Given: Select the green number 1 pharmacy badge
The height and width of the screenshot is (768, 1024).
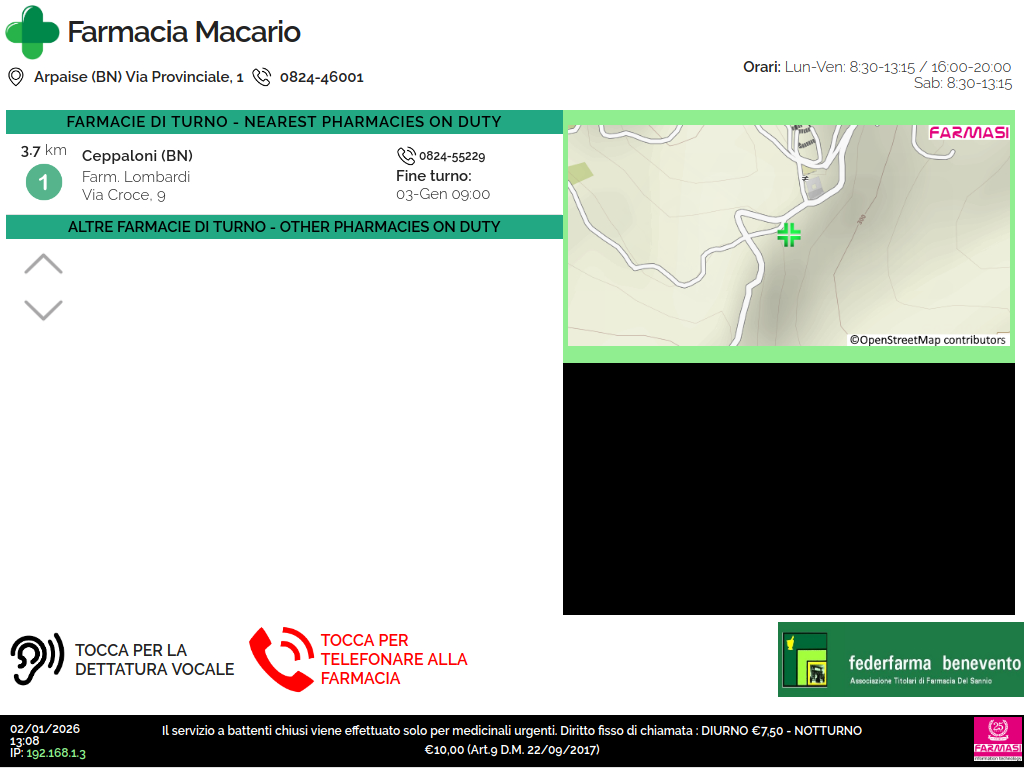Looking at the screenshot, I should click(43, 183).
